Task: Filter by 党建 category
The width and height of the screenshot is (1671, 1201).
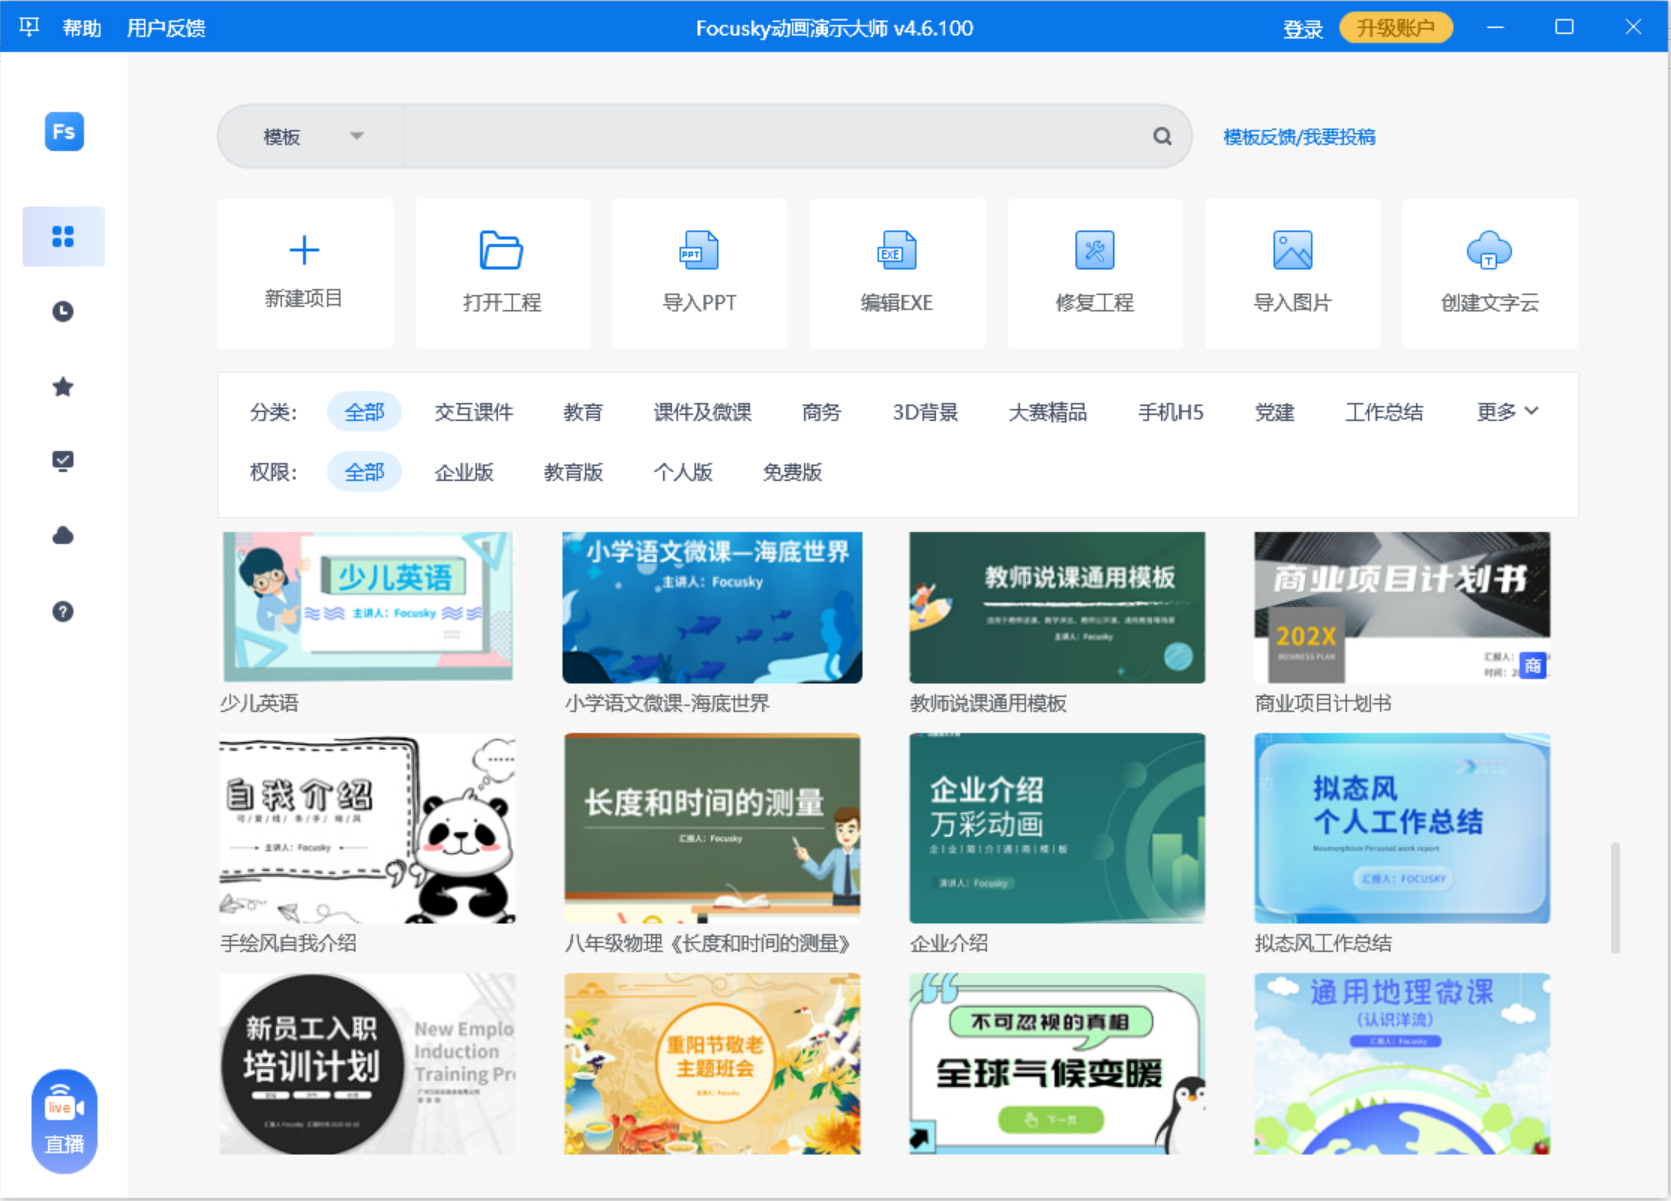Action: 1274,412
